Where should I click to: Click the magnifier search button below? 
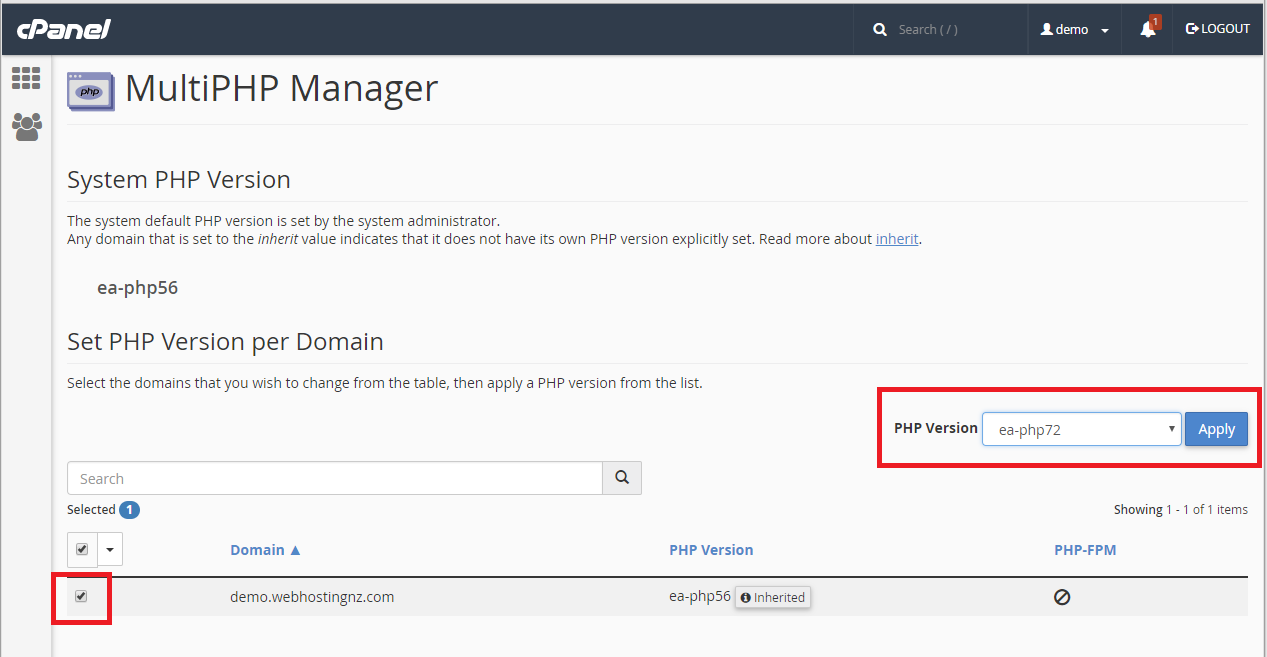(x=621, y=478)
